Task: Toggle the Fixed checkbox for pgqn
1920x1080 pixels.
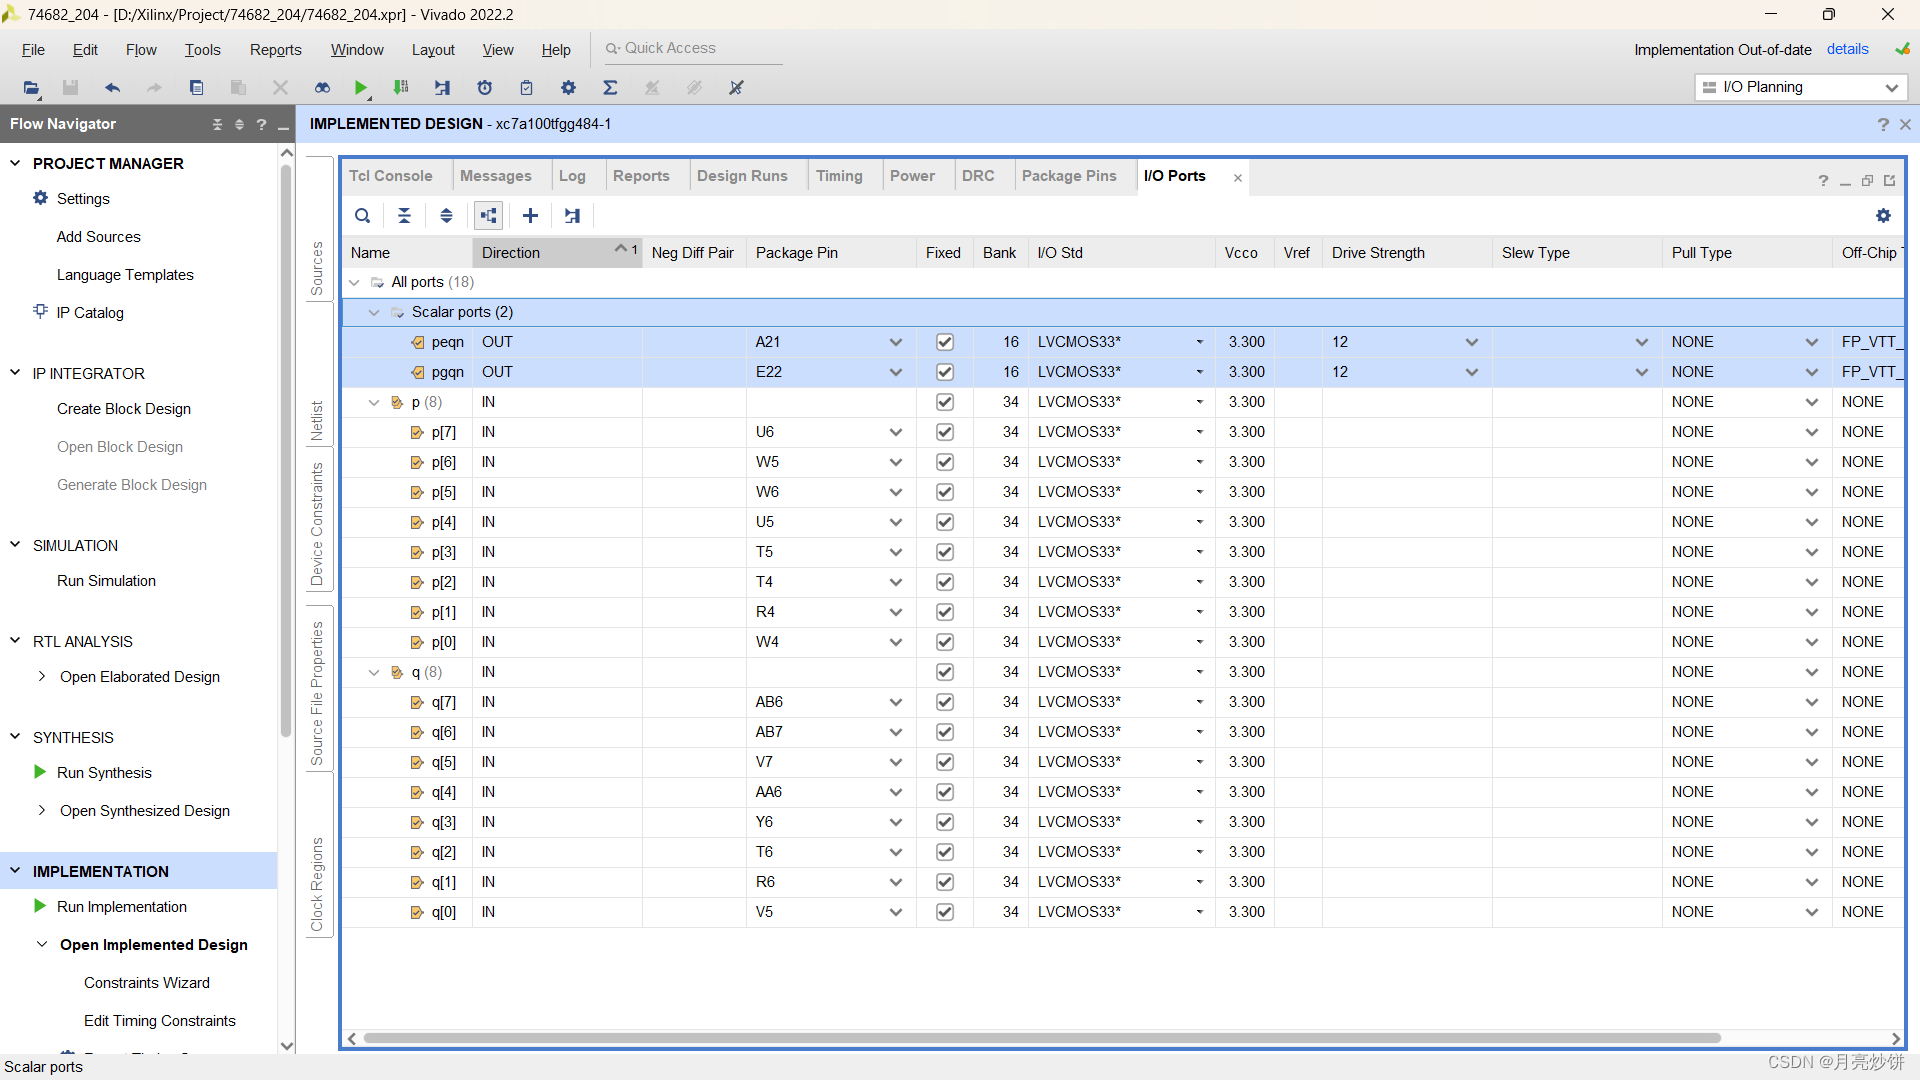Action: click(944, 372)
